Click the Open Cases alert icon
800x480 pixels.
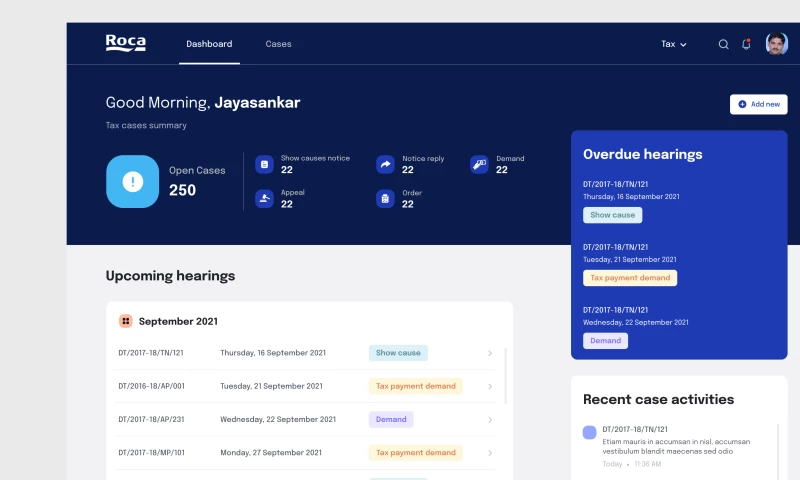(132, 182)
